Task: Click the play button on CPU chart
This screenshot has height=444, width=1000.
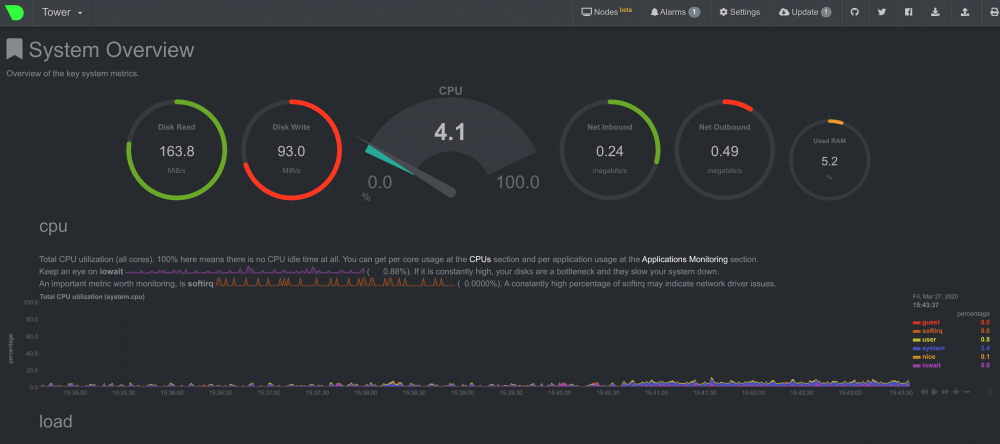Action: pos(934,392)
